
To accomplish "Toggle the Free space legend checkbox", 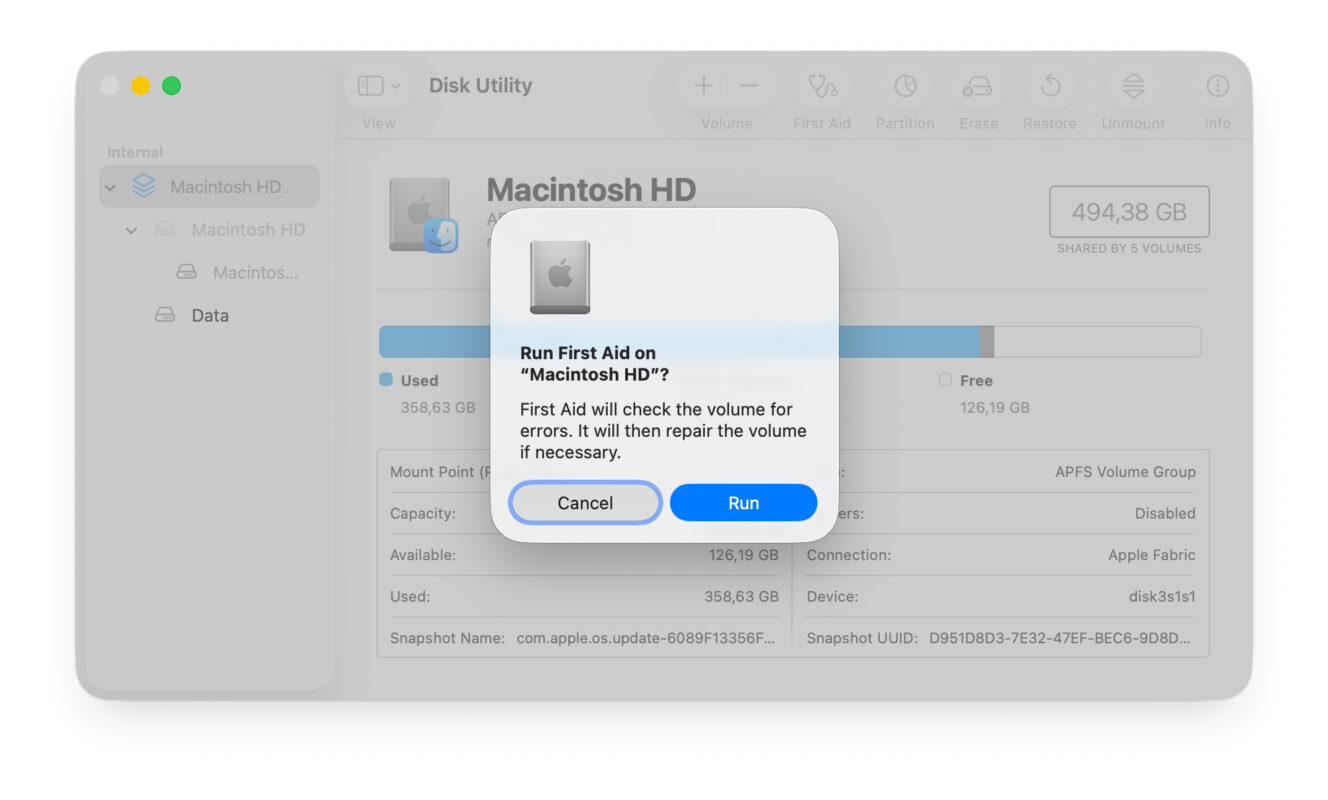I will tap(945, 380).
